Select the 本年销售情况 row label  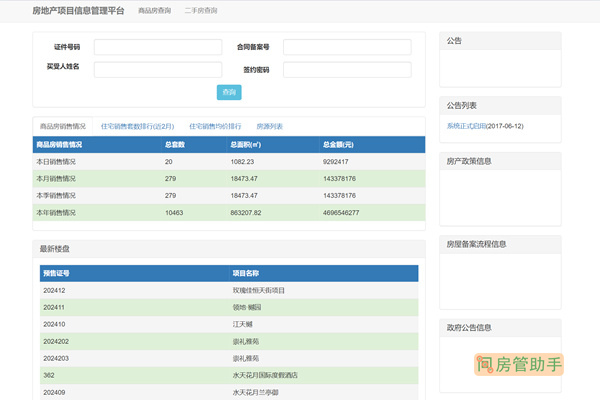56,213
